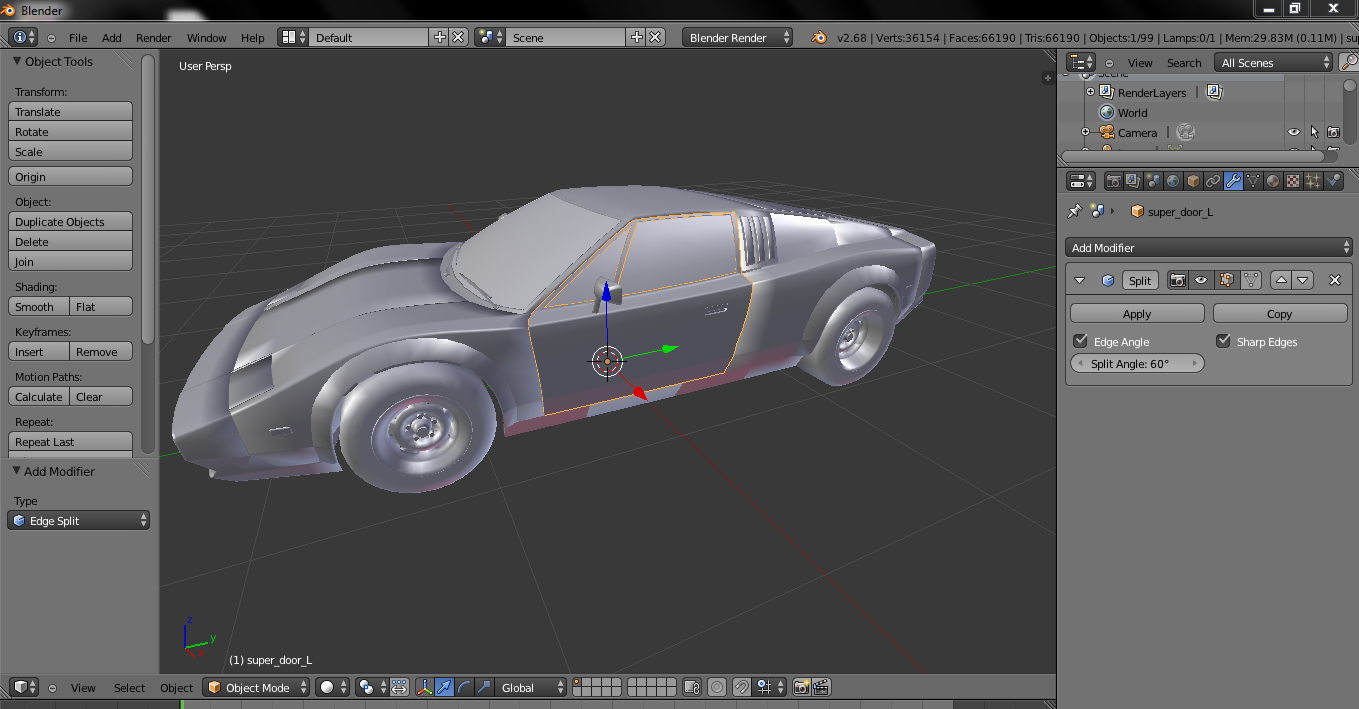Remove the Edge Split modifier with X

[x=1334, y=280]
